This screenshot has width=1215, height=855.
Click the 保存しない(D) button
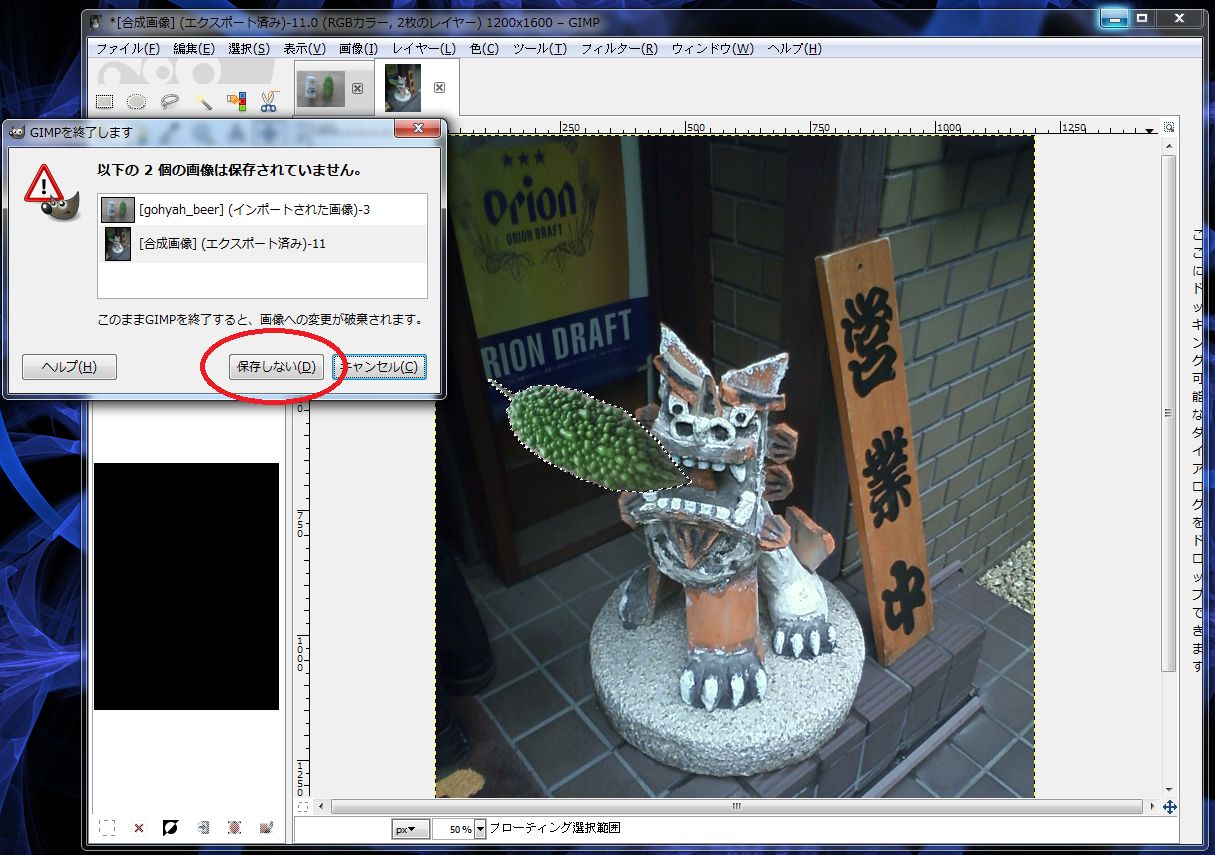click(x=276, y=367)
